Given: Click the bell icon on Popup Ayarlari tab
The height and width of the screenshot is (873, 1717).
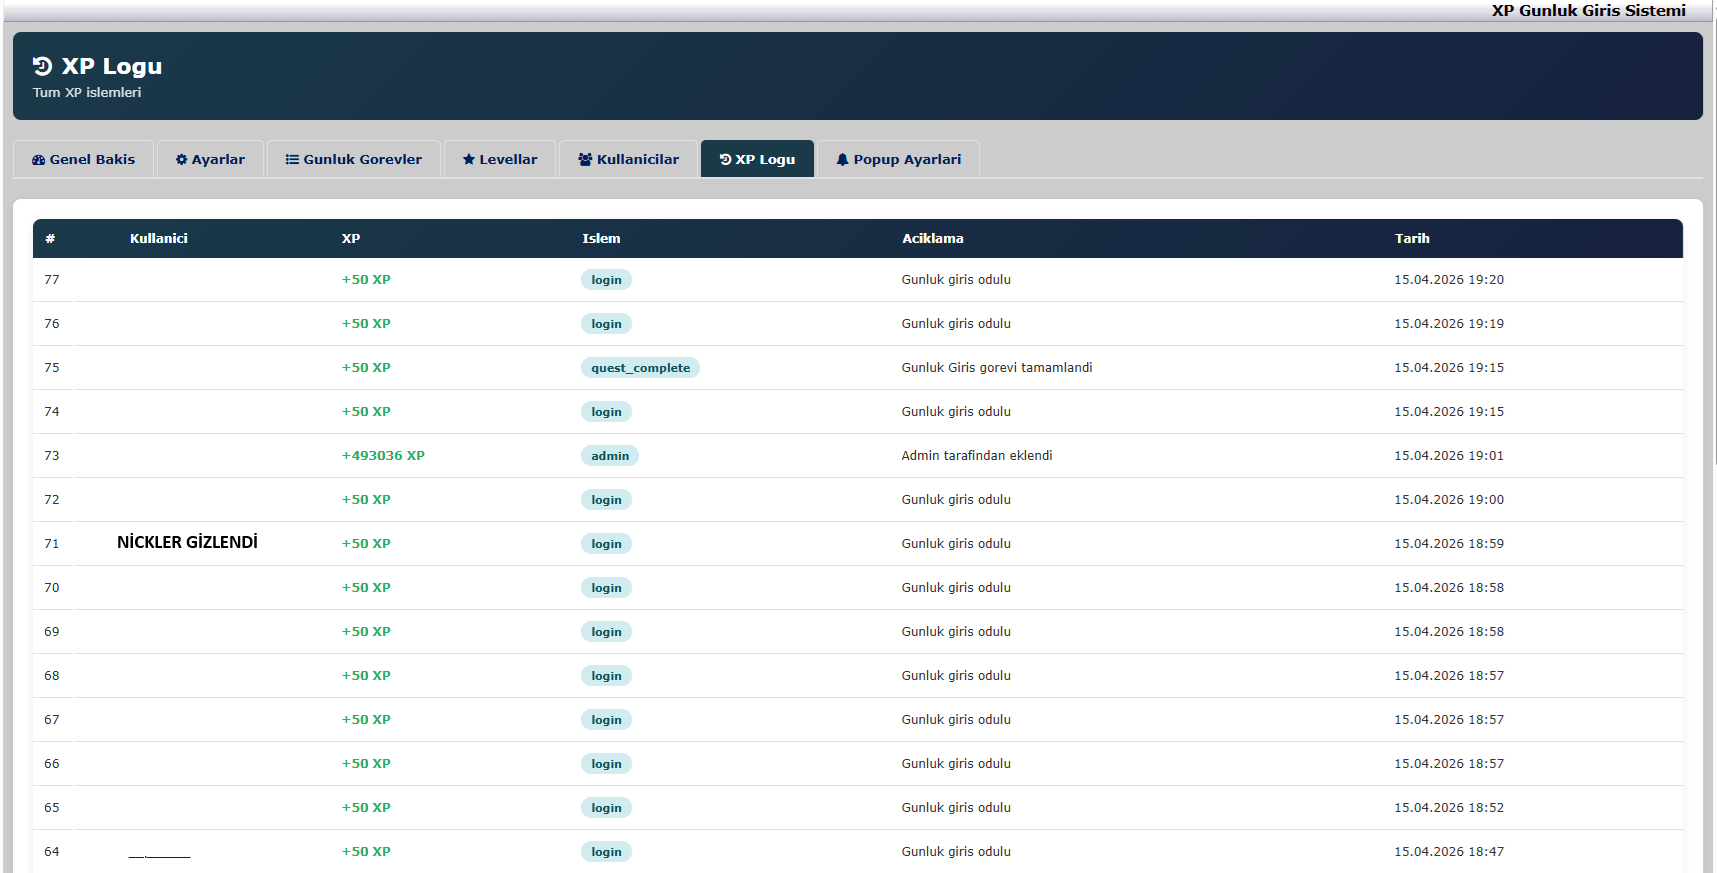Looking at the screenshot, I should (842, 160).
